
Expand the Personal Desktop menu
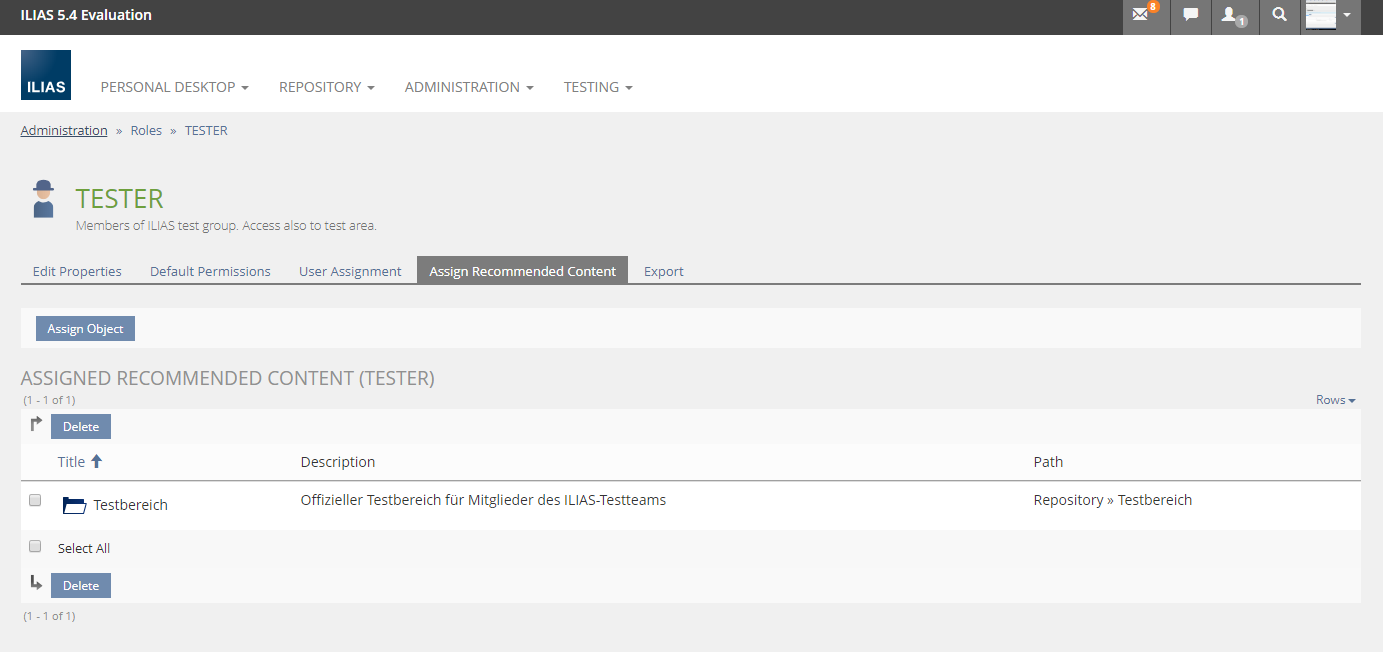[174, 87]
